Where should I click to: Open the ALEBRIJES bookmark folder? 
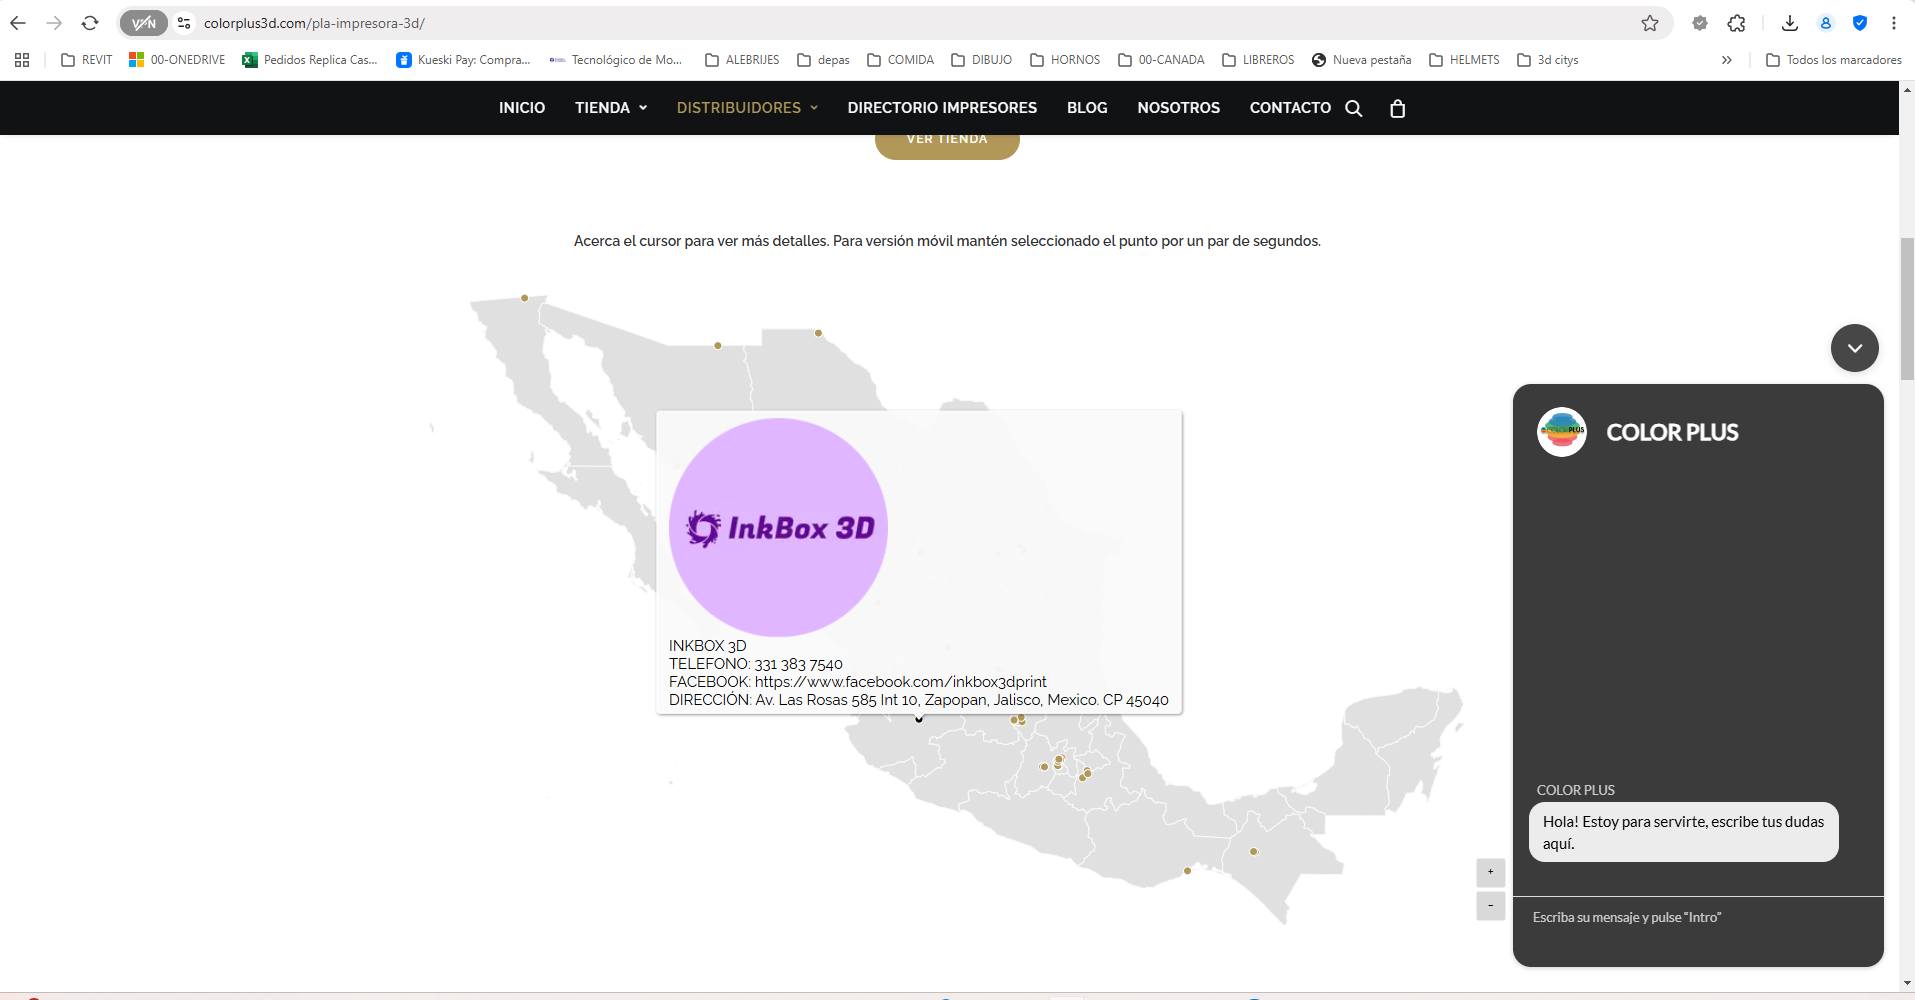(742, 60)
